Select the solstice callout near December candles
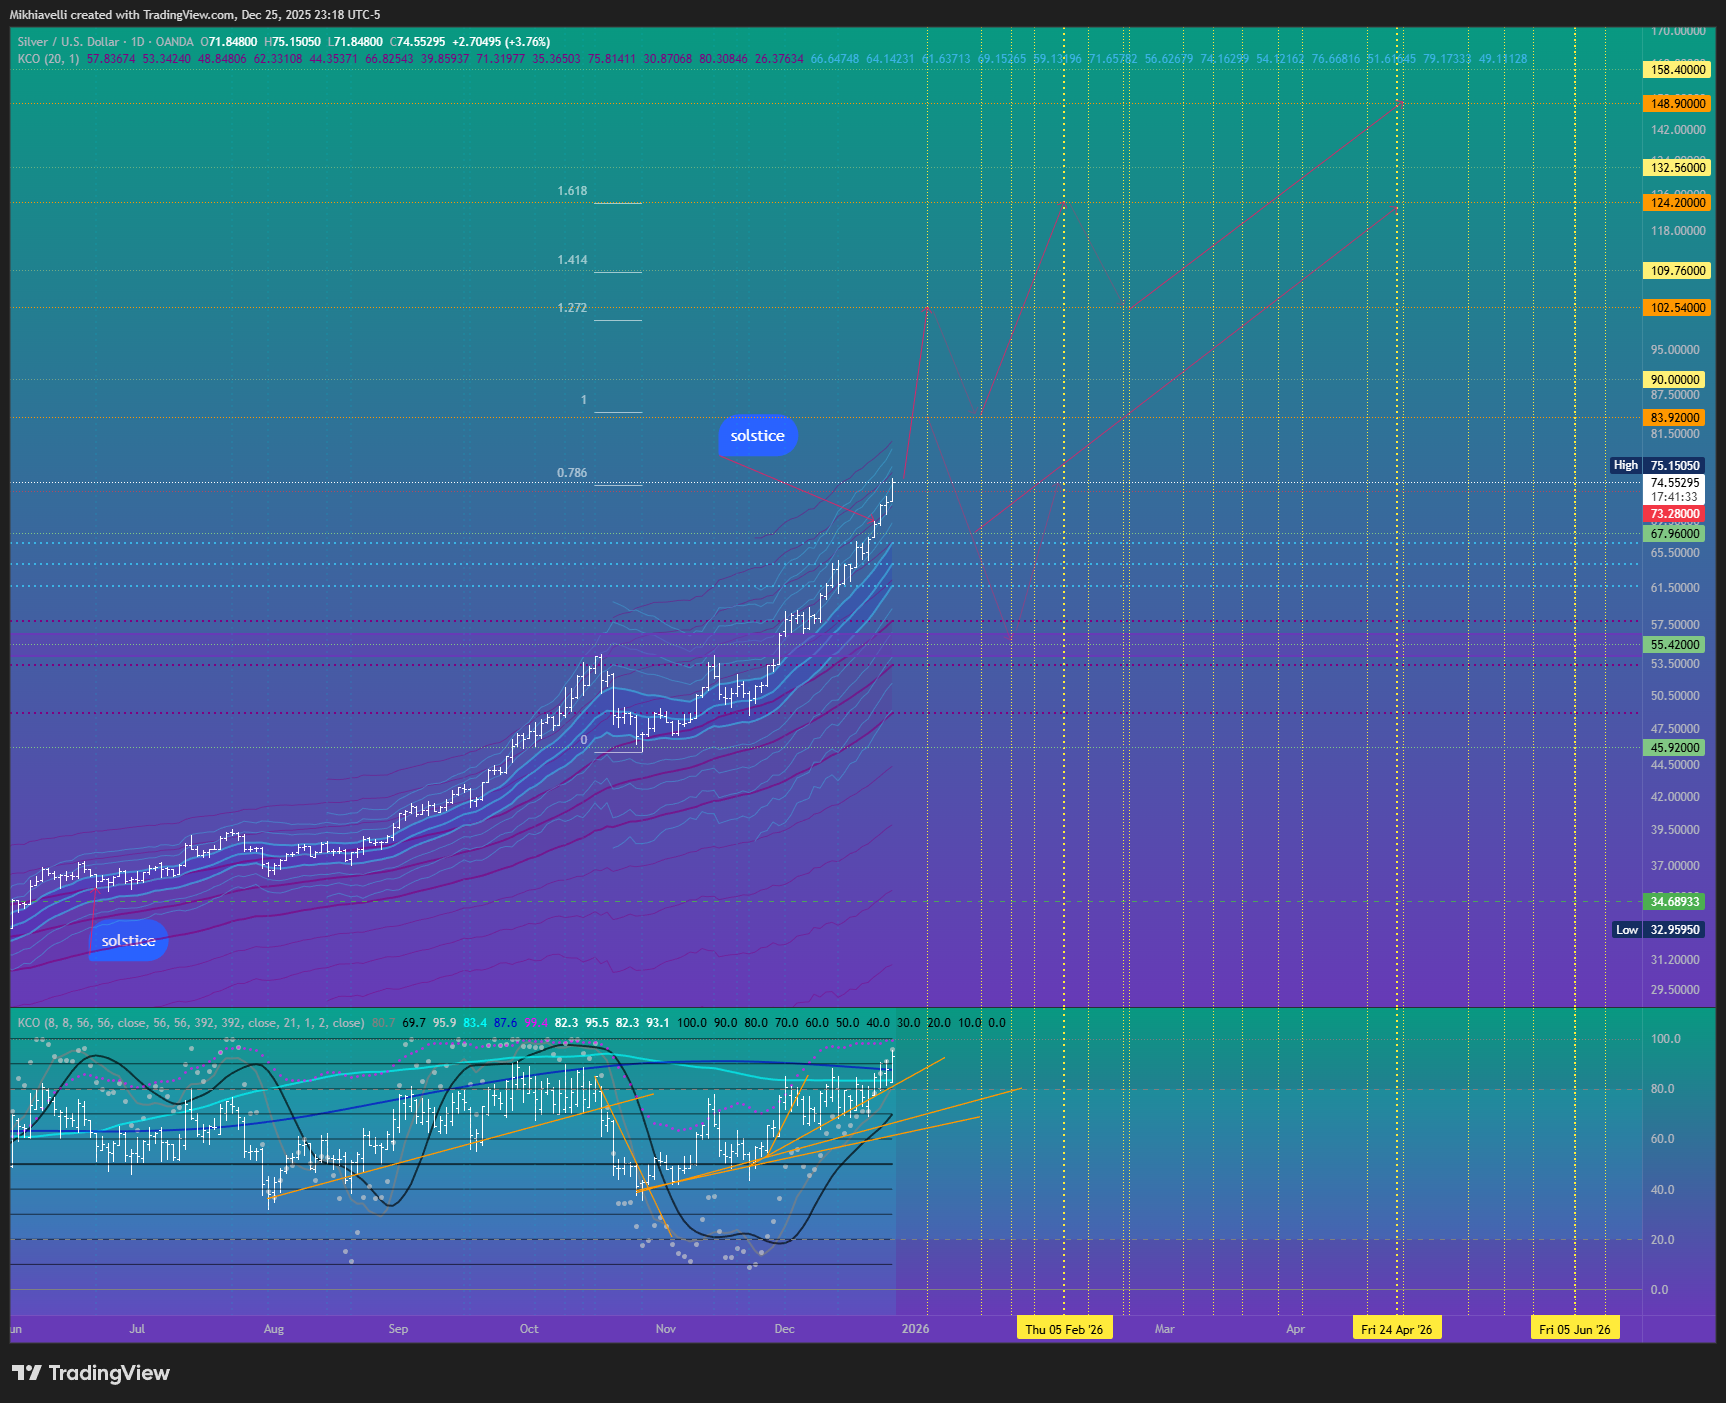 (x=757, y=436)
